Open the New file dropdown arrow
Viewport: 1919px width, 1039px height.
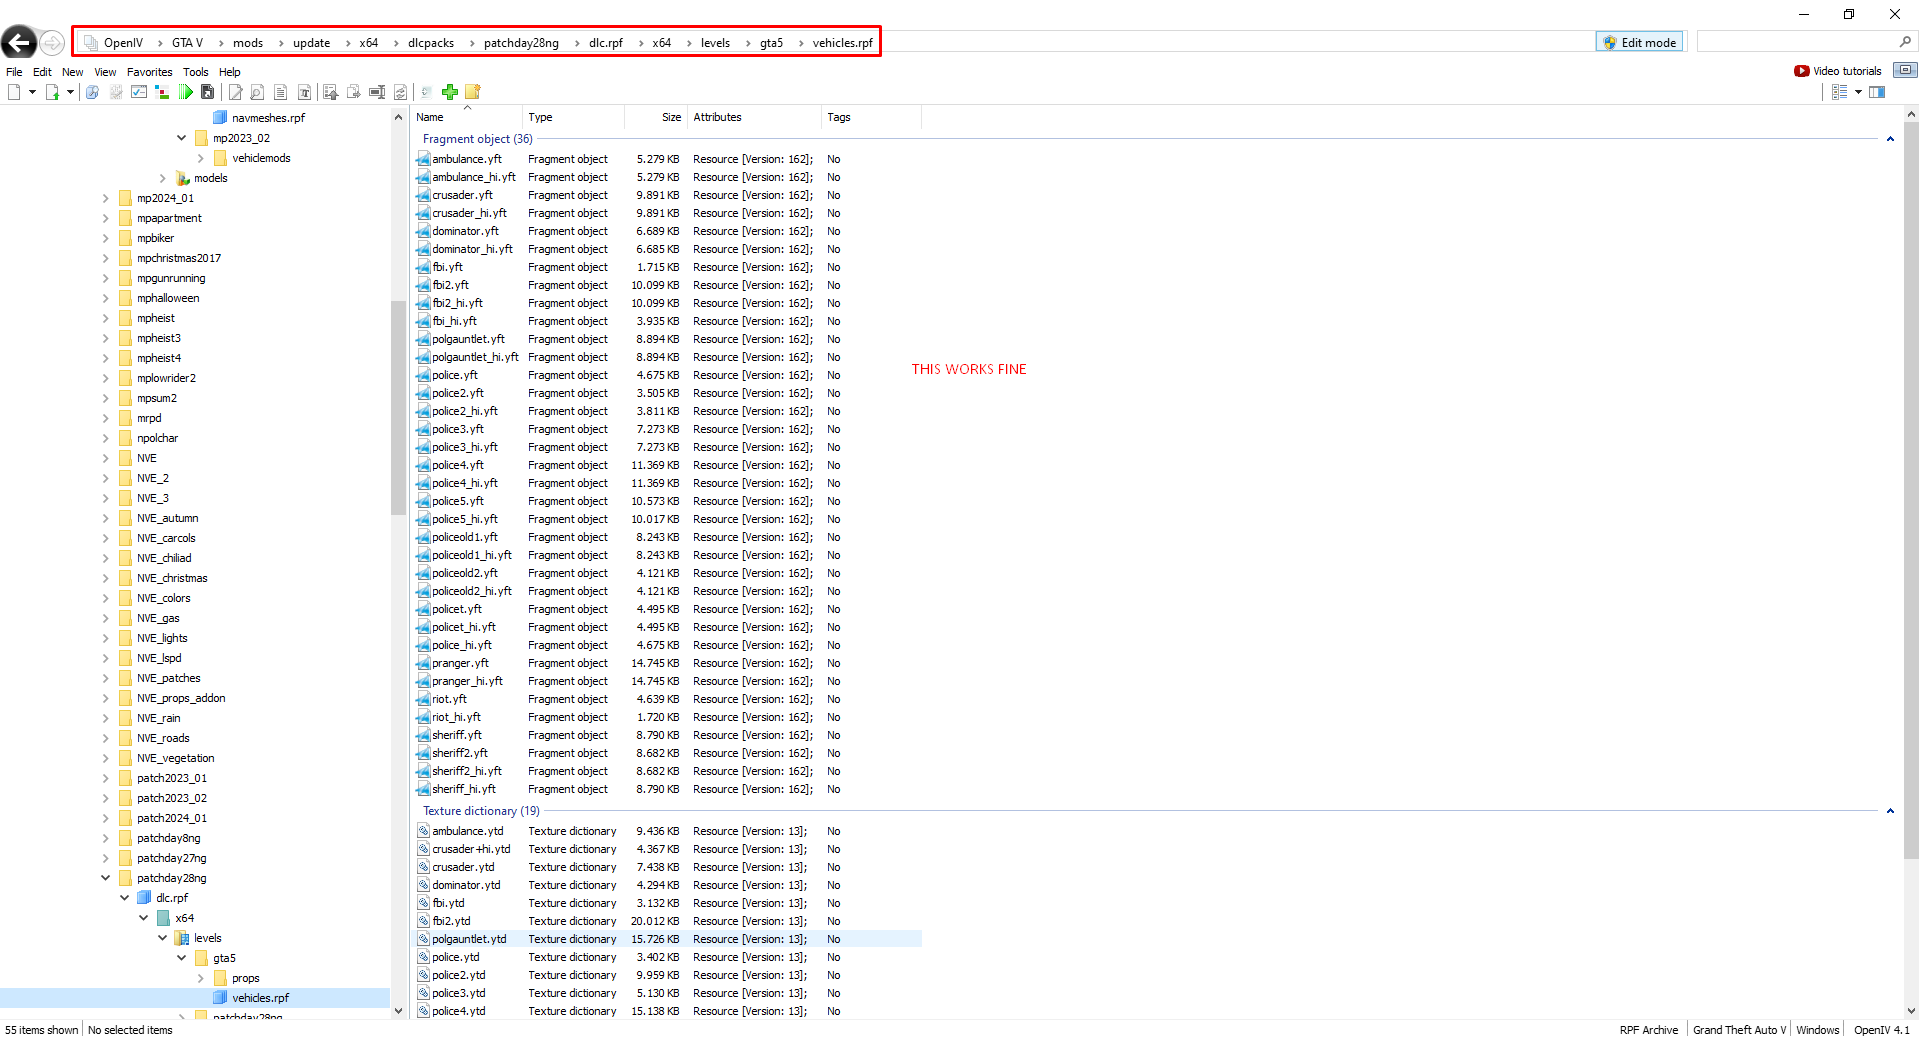tap(33, 92)
